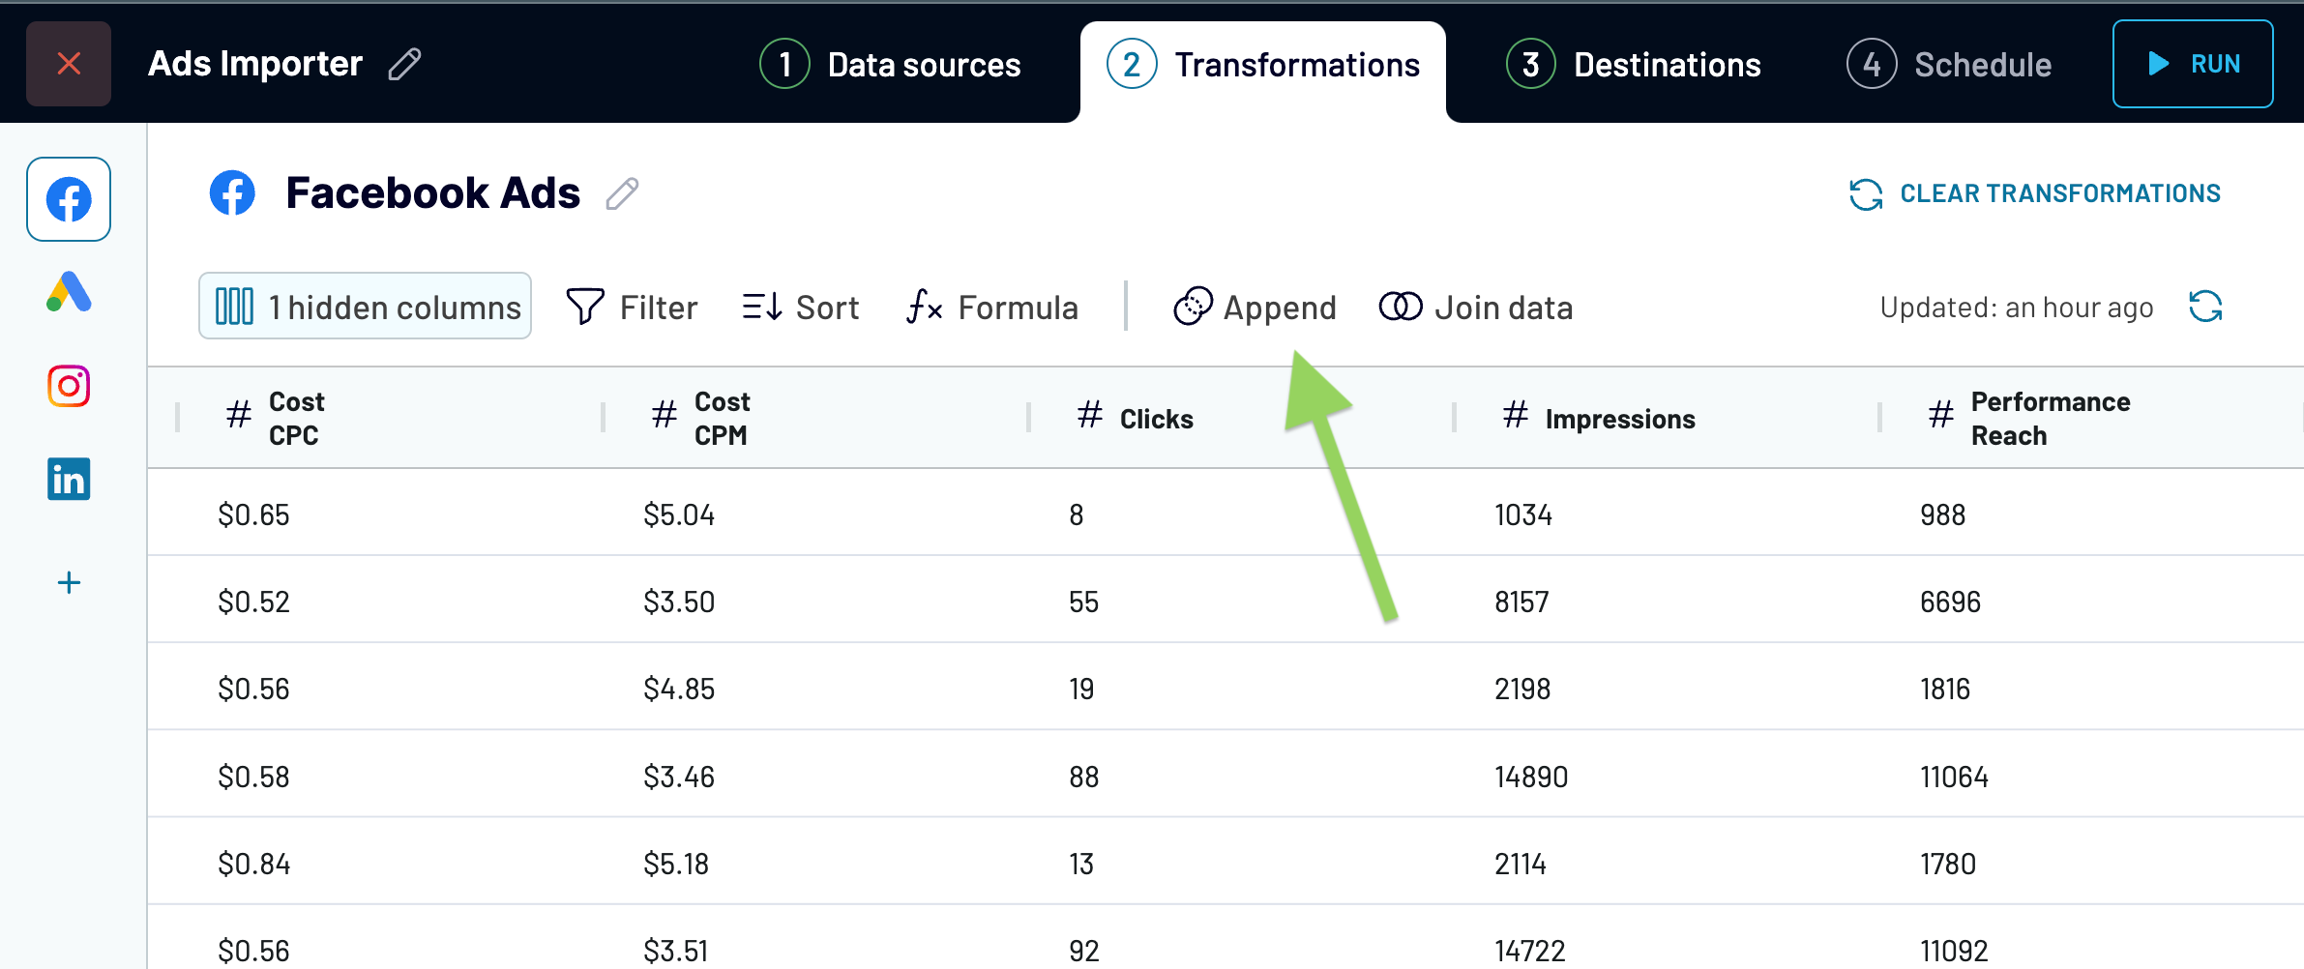Toggle the 1 hidden columns panel
2304x969 pixels.
365,306
